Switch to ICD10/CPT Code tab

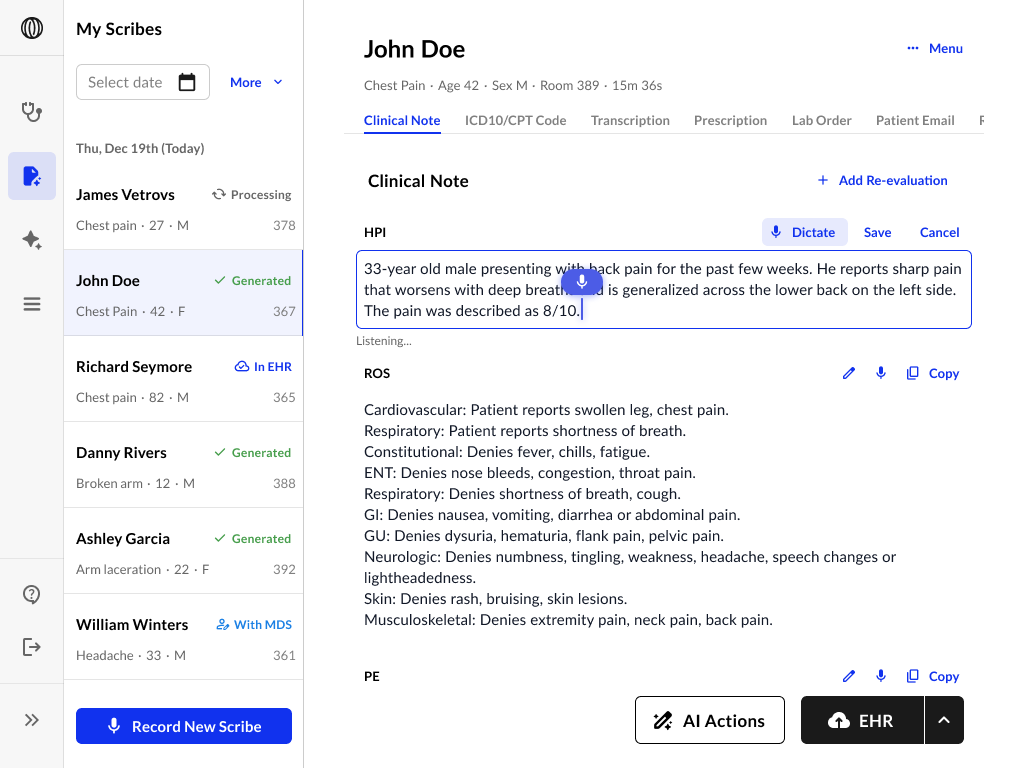tap(515, 120)
